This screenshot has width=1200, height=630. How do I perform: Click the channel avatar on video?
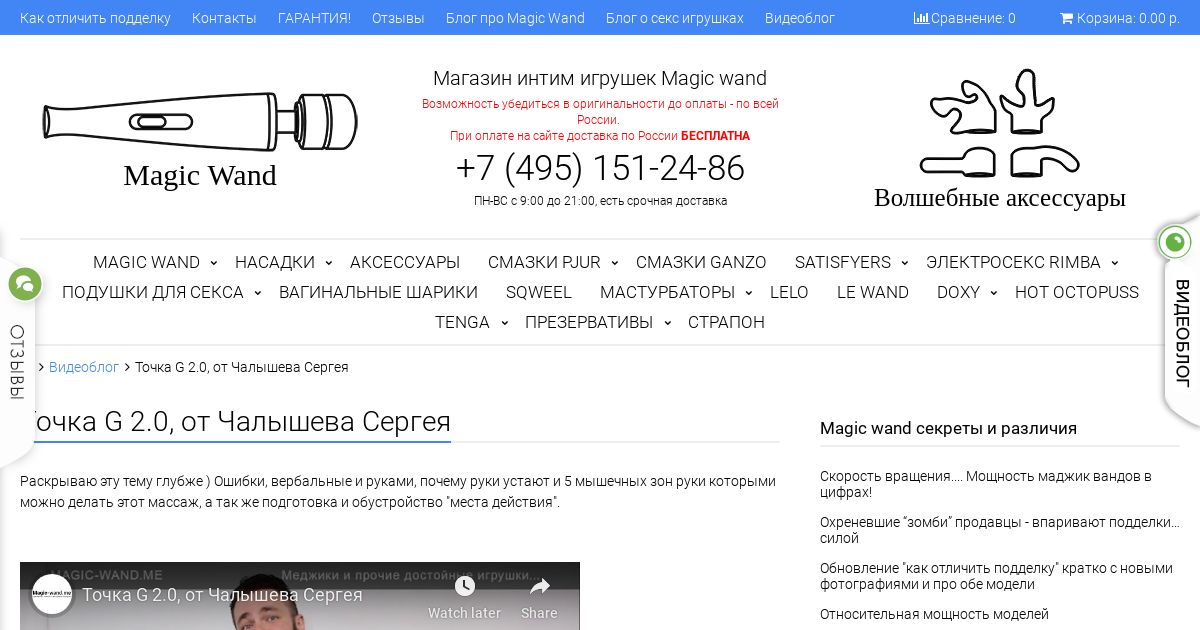coord(52,594)
